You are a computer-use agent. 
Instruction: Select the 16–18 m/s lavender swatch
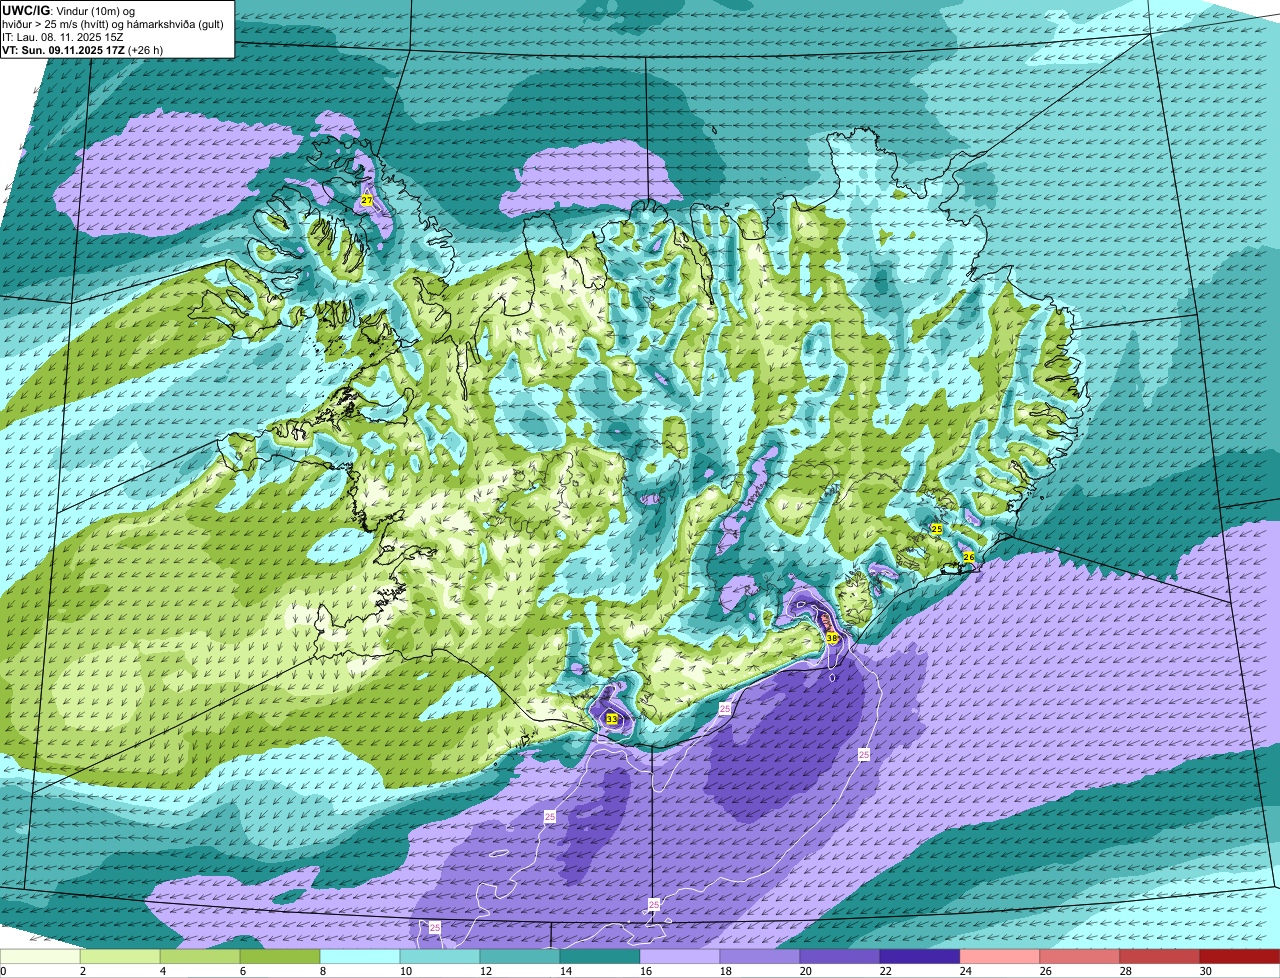(x=680, y=957)
